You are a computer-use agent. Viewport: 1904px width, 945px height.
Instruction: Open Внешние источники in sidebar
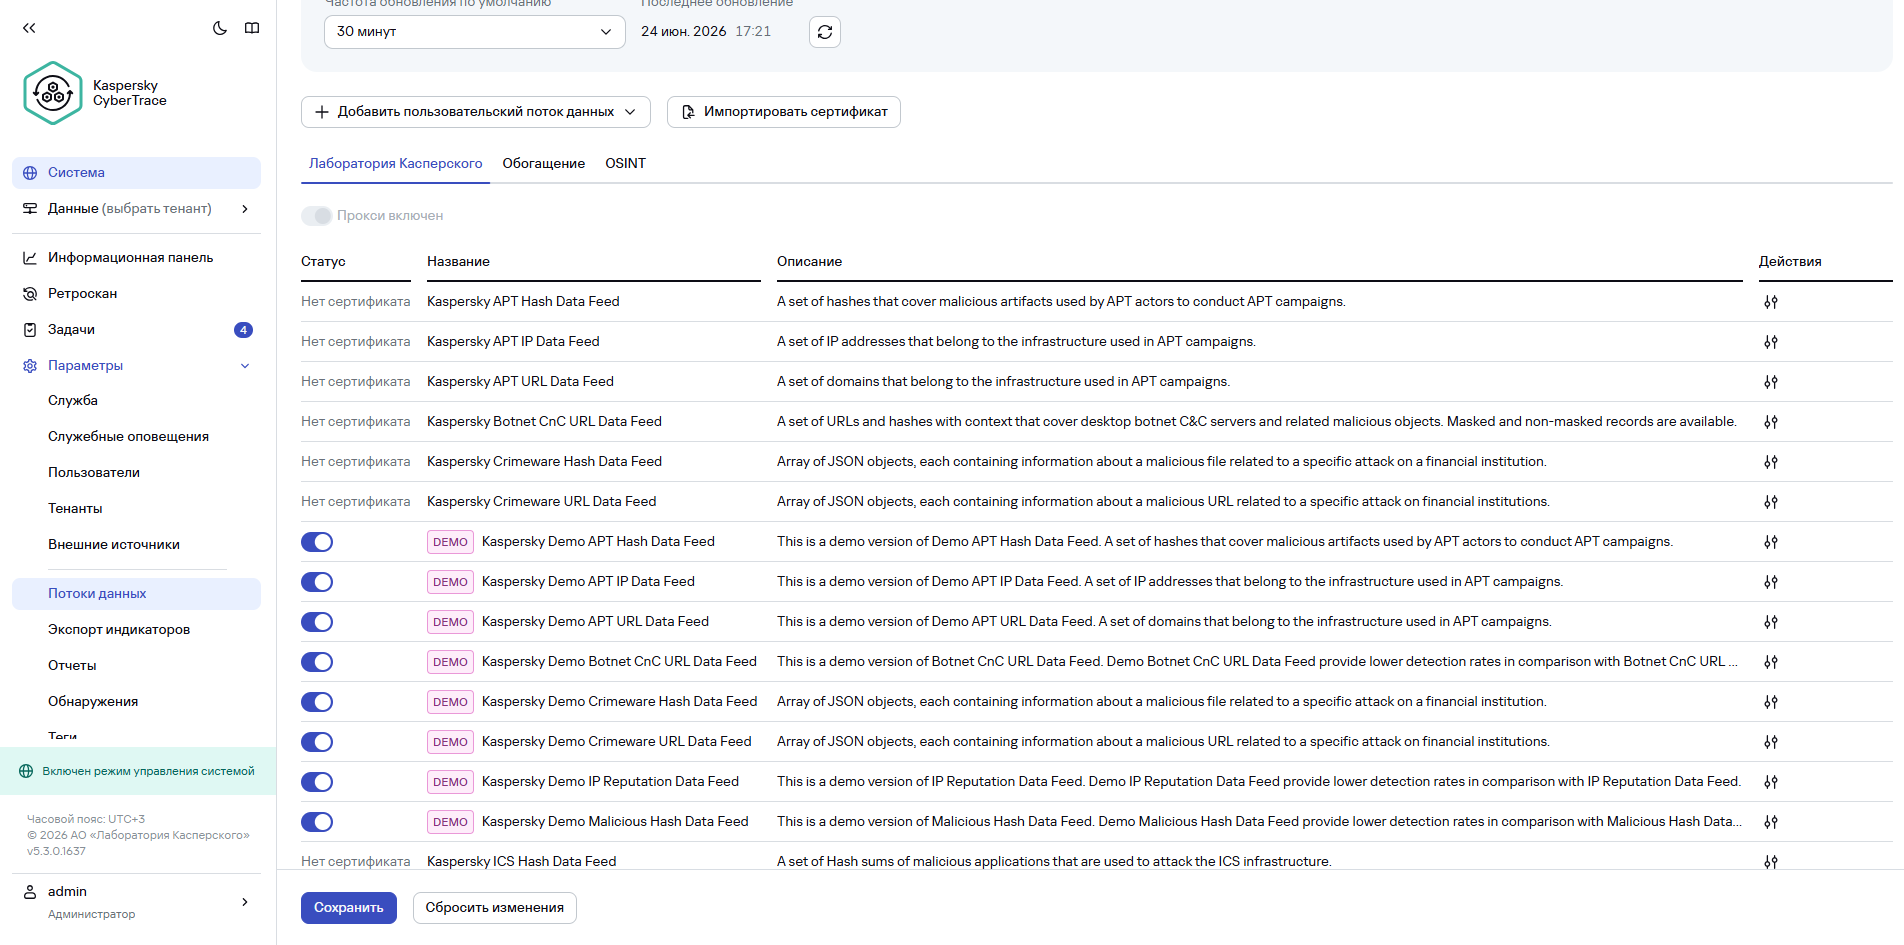[x=136, y=545]
